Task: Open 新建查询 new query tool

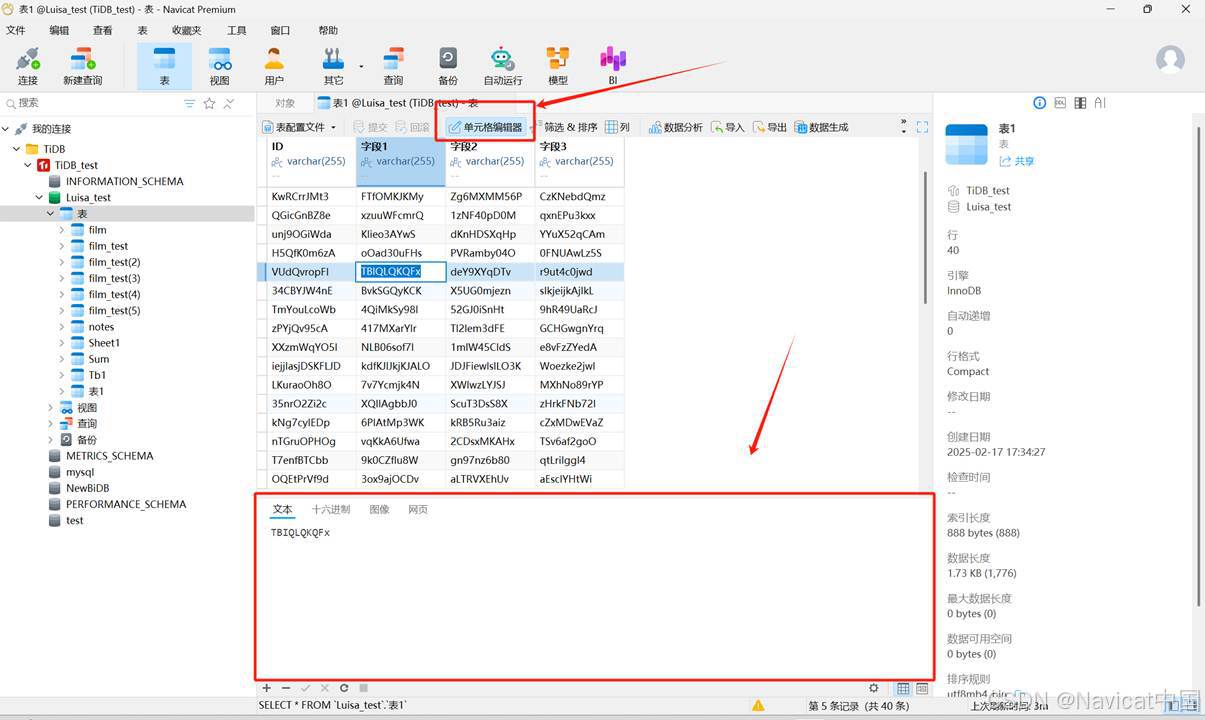Action: (82, 66)
